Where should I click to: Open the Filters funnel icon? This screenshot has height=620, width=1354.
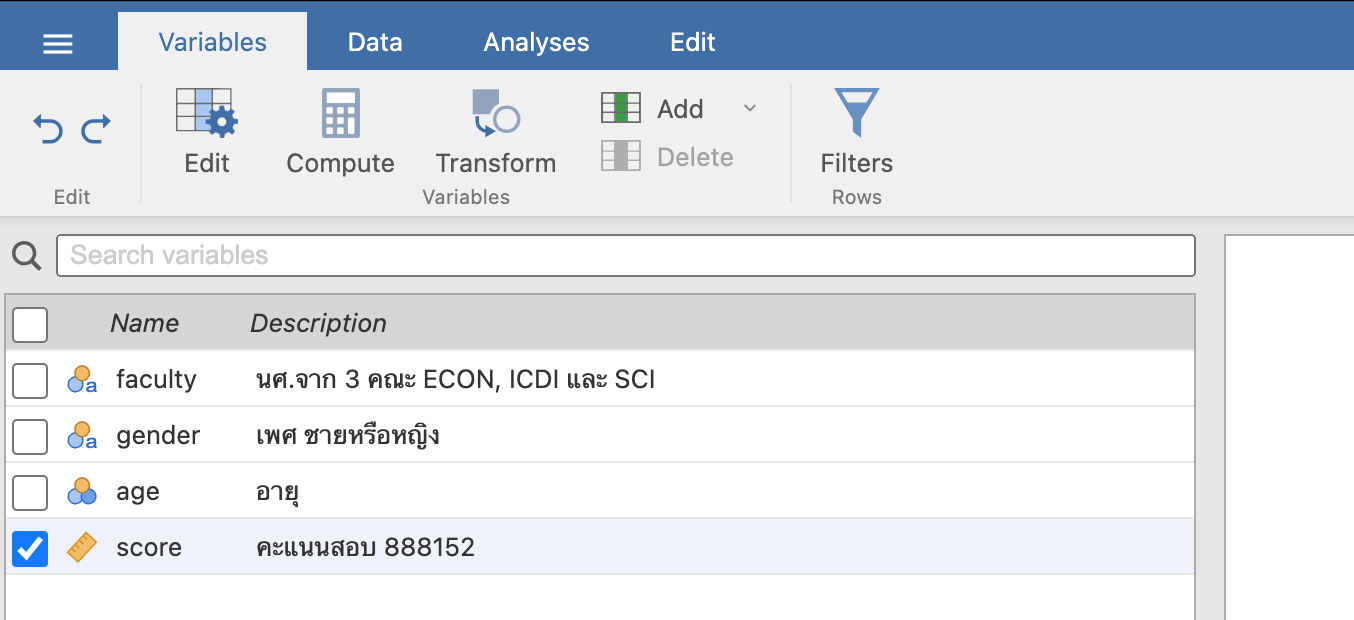856,112
